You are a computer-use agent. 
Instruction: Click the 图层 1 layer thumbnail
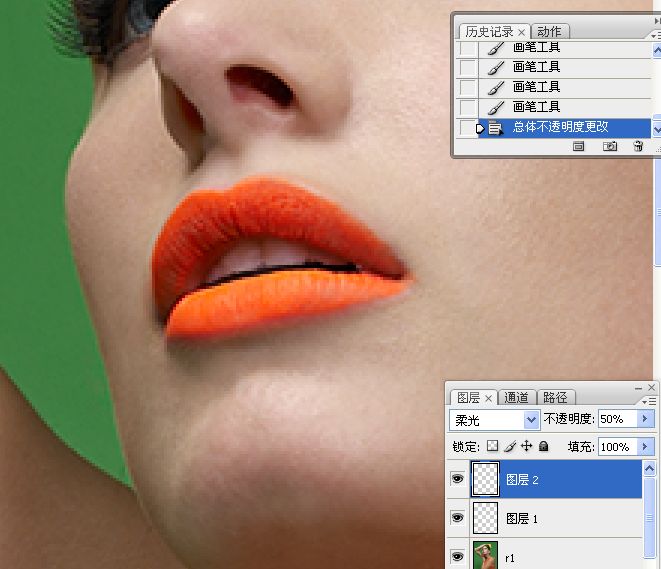(485, 518)
